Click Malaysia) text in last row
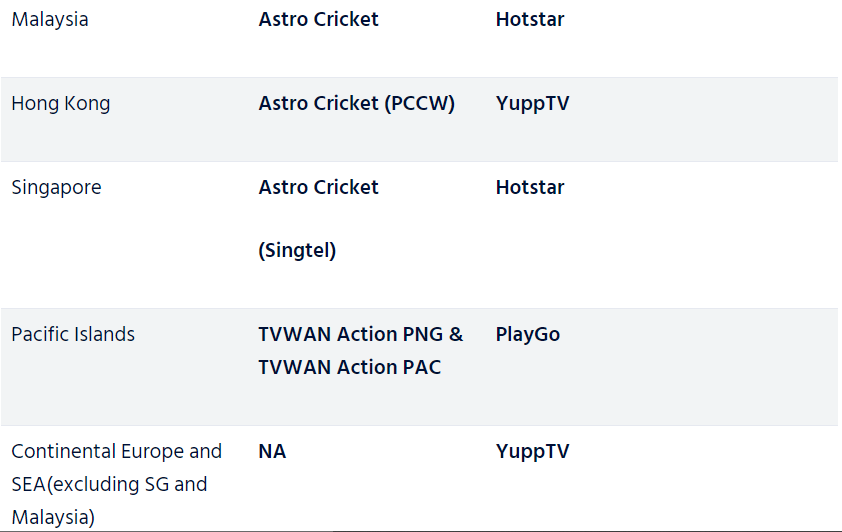This screenshot has width=842, height=532. pos(53,518)
